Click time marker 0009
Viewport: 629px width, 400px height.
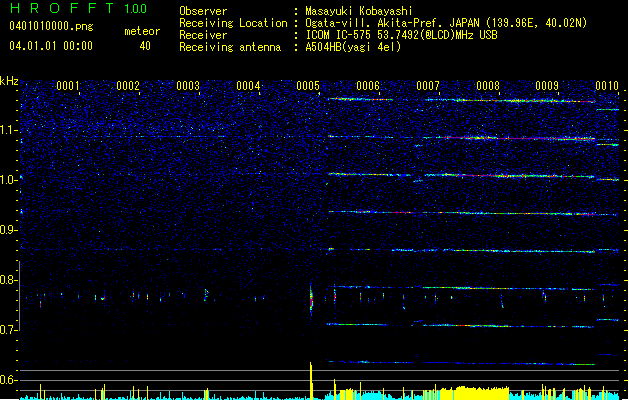click(x=547, y=86)
